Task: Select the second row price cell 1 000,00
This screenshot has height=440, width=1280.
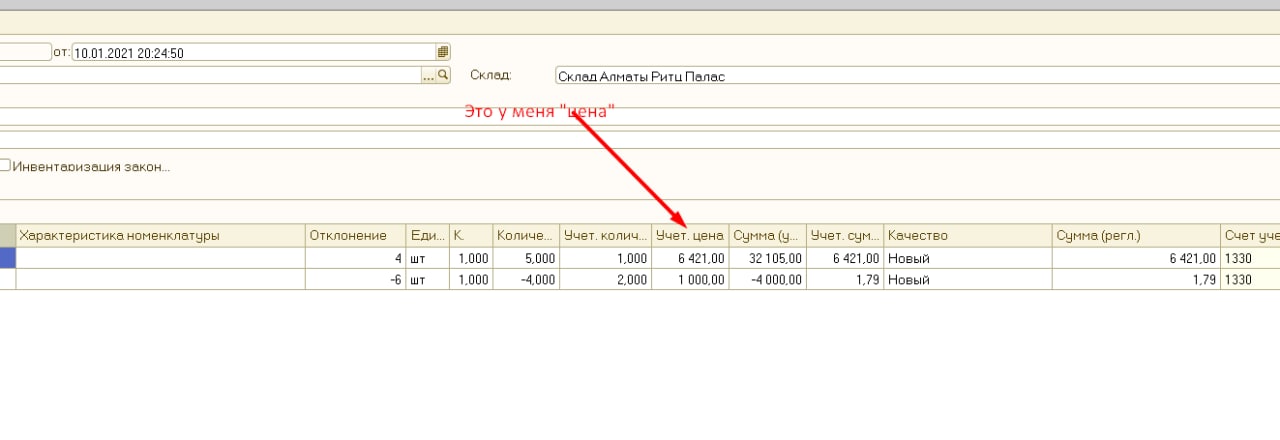Action: 689,280
